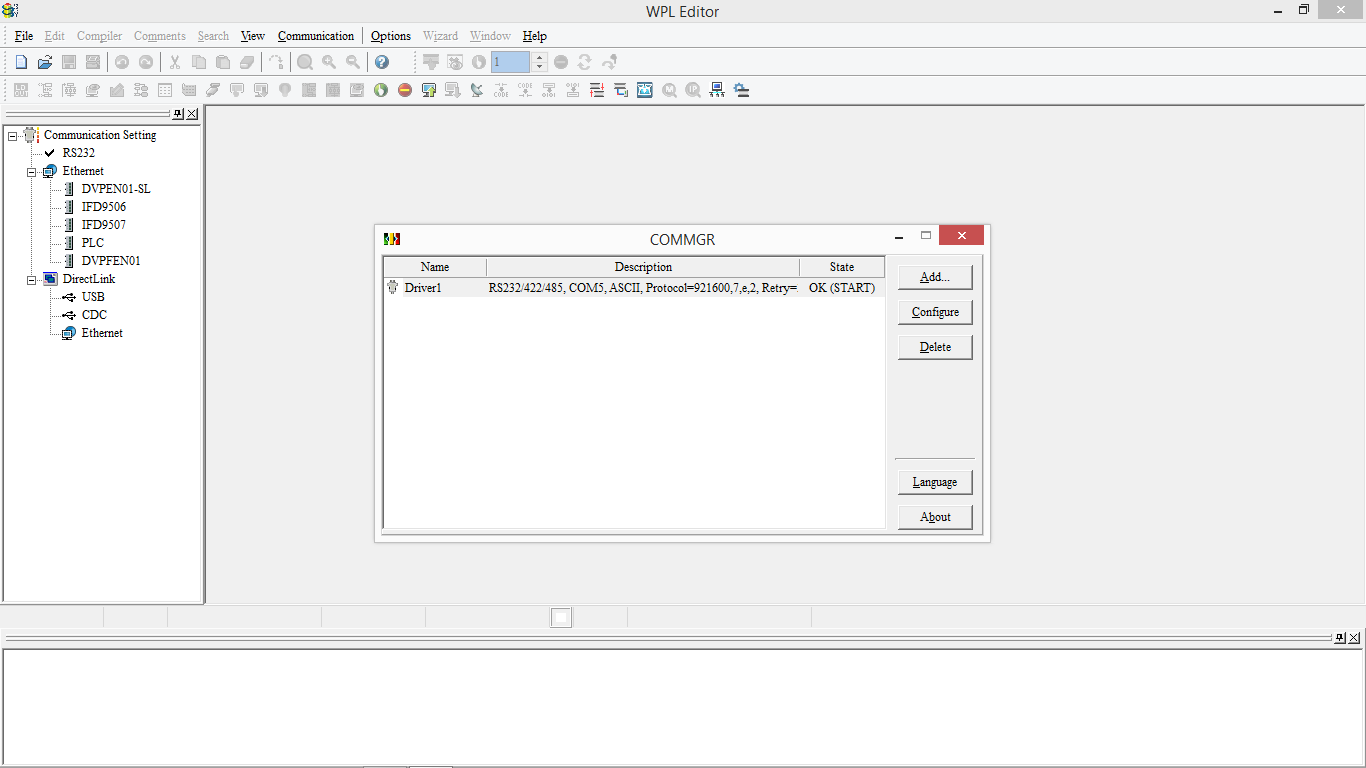The image size is (1366, 768).
Task: Click Configure button in COMMGR
Action: (x=935, y=312)
